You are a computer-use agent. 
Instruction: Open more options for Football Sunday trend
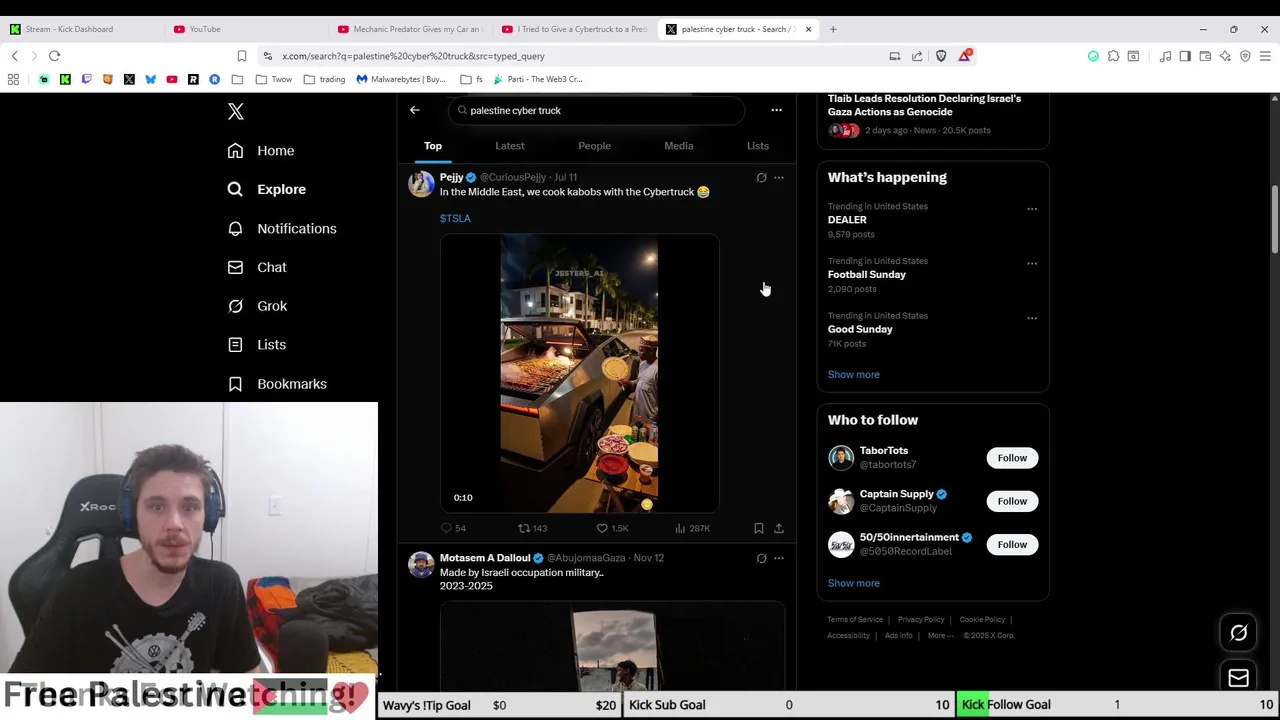click(1032, 264)
